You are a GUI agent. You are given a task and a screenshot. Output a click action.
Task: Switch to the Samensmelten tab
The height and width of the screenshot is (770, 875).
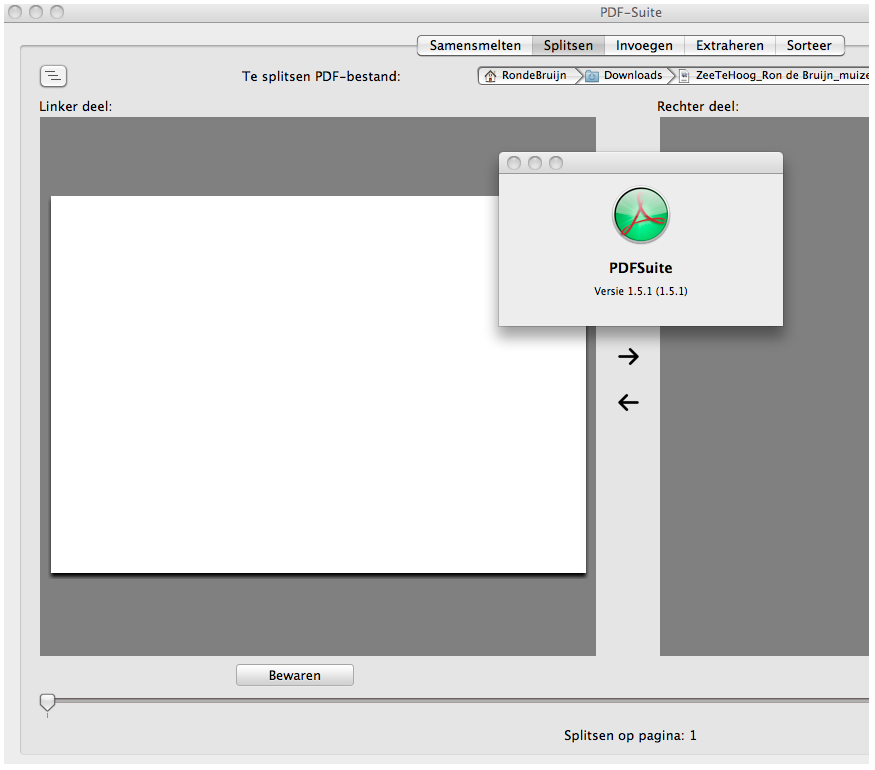[475, 45]
